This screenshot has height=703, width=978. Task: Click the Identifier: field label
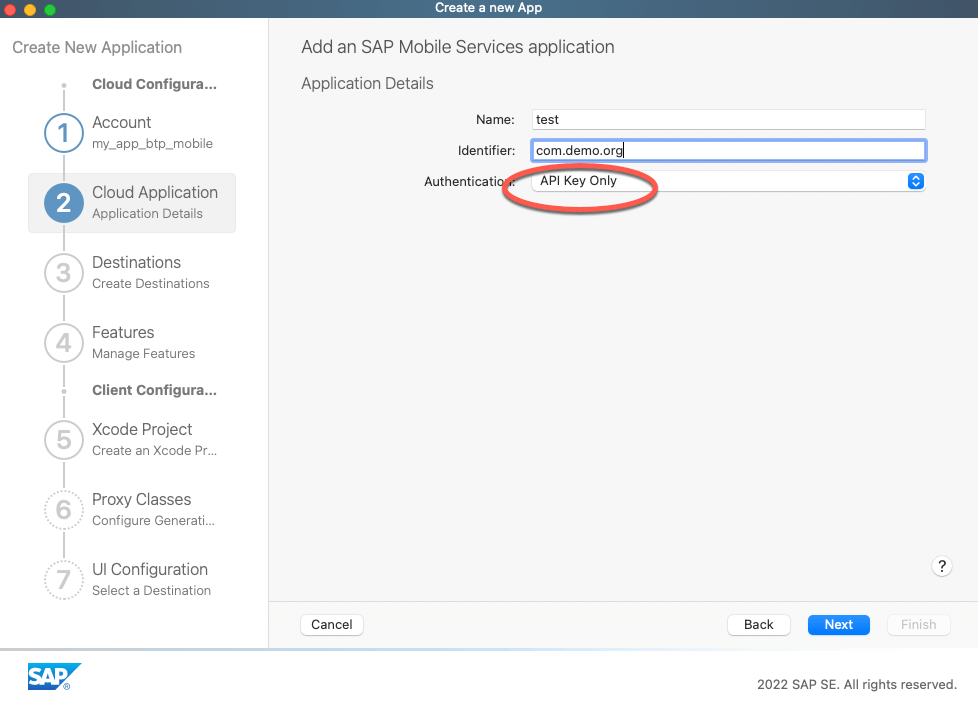[x=487, y=150]
